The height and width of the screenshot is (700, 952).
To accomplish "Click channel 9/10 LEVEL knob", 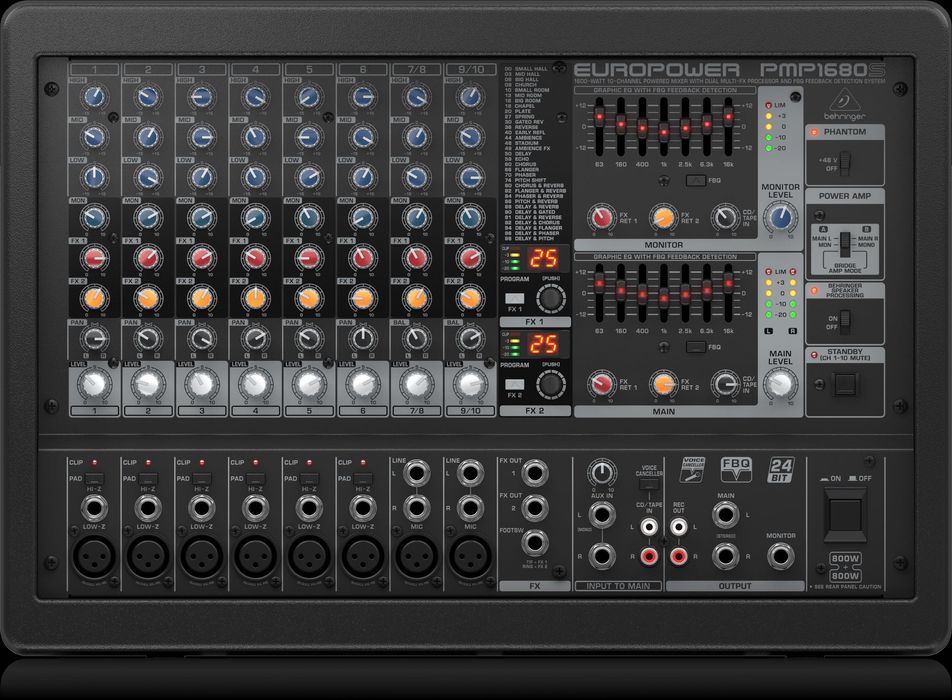I will pos(470,384).
